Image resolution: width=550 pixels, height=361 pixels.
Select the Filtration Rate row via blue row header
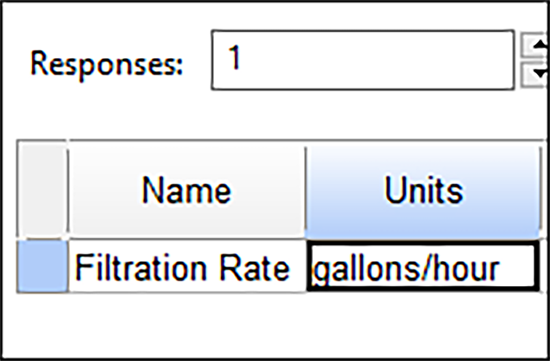point(42,267)
